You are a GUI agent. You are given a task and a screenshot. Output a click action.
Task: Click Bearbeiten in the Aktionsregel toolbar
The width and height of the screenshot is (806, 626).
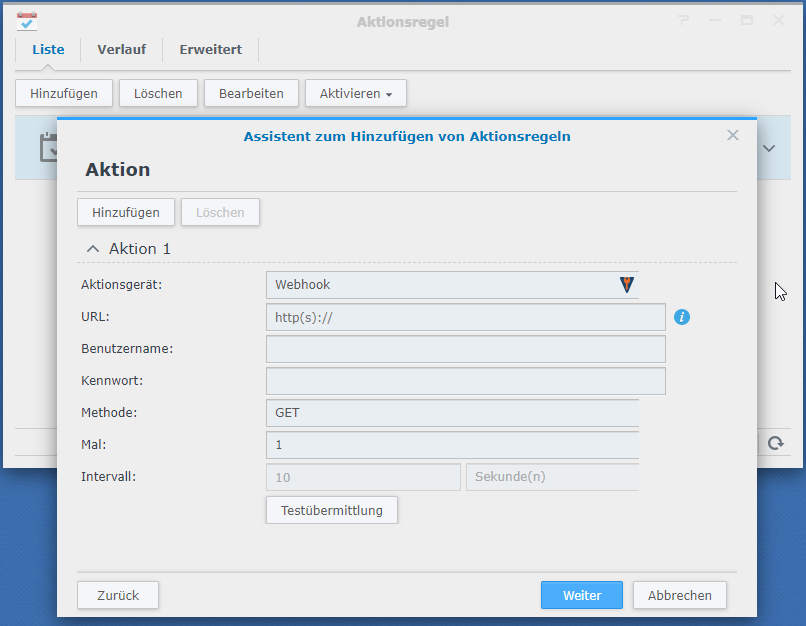[x=251, y=94]
